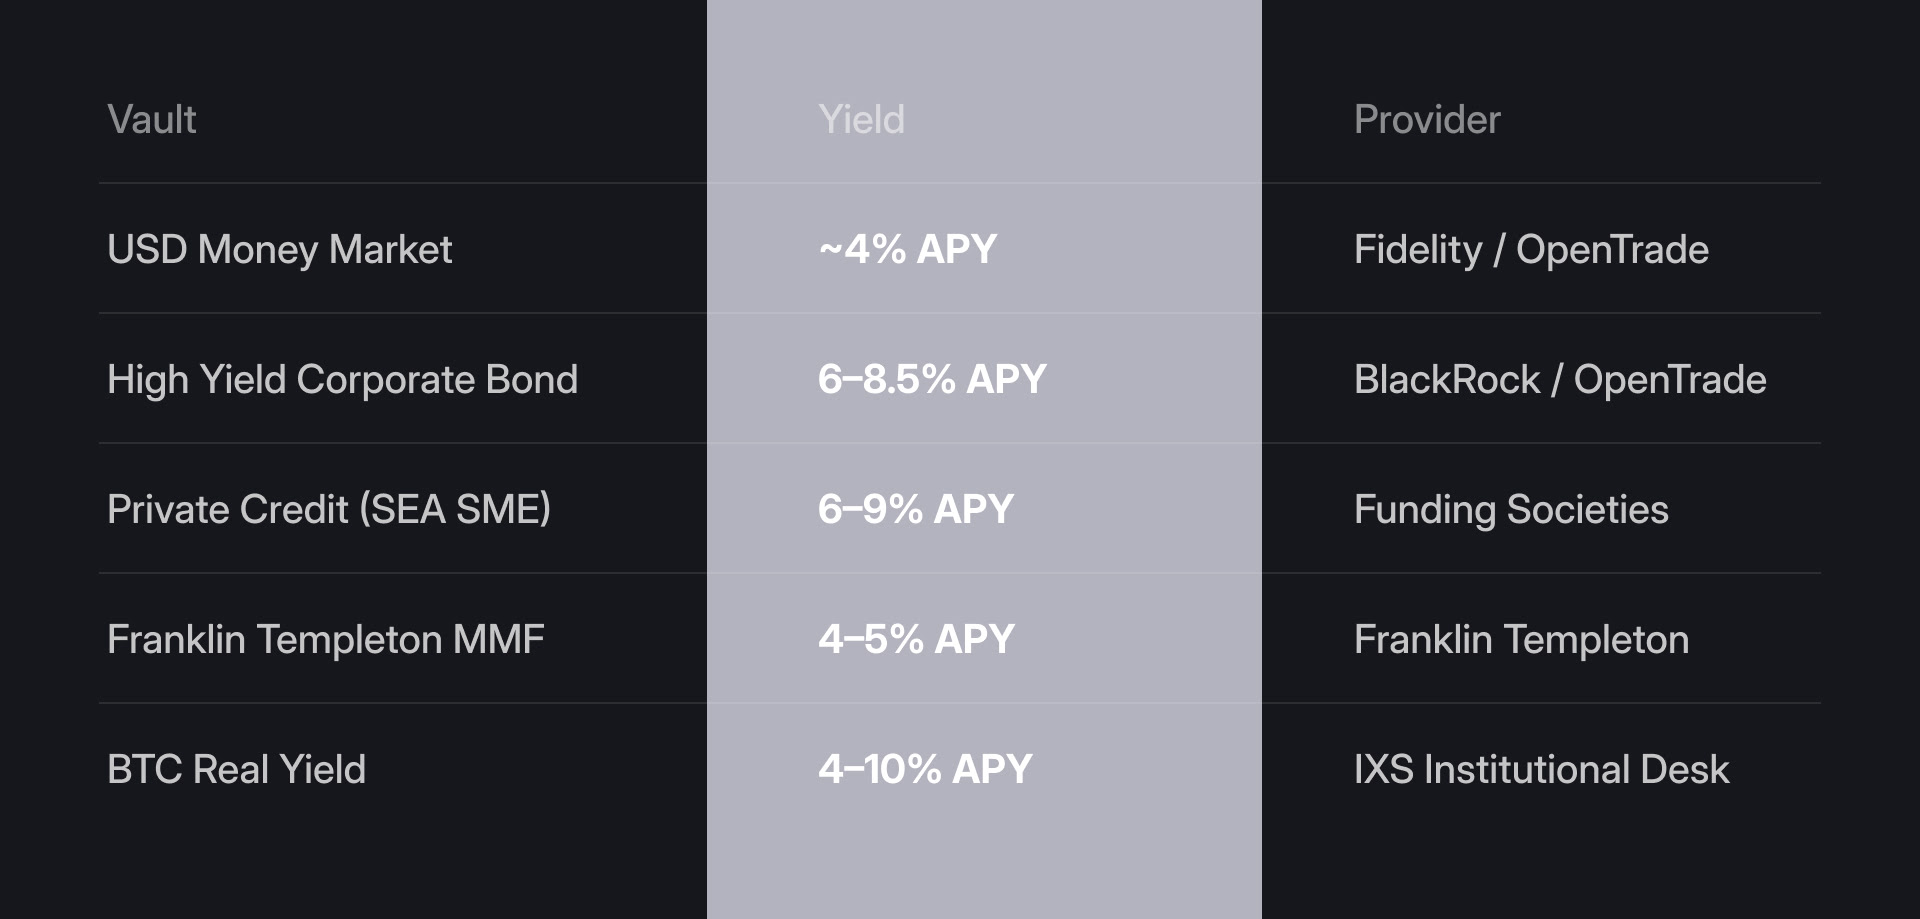
Task: Click the 4–10% APY yield value
Action: tap(925, 770)
